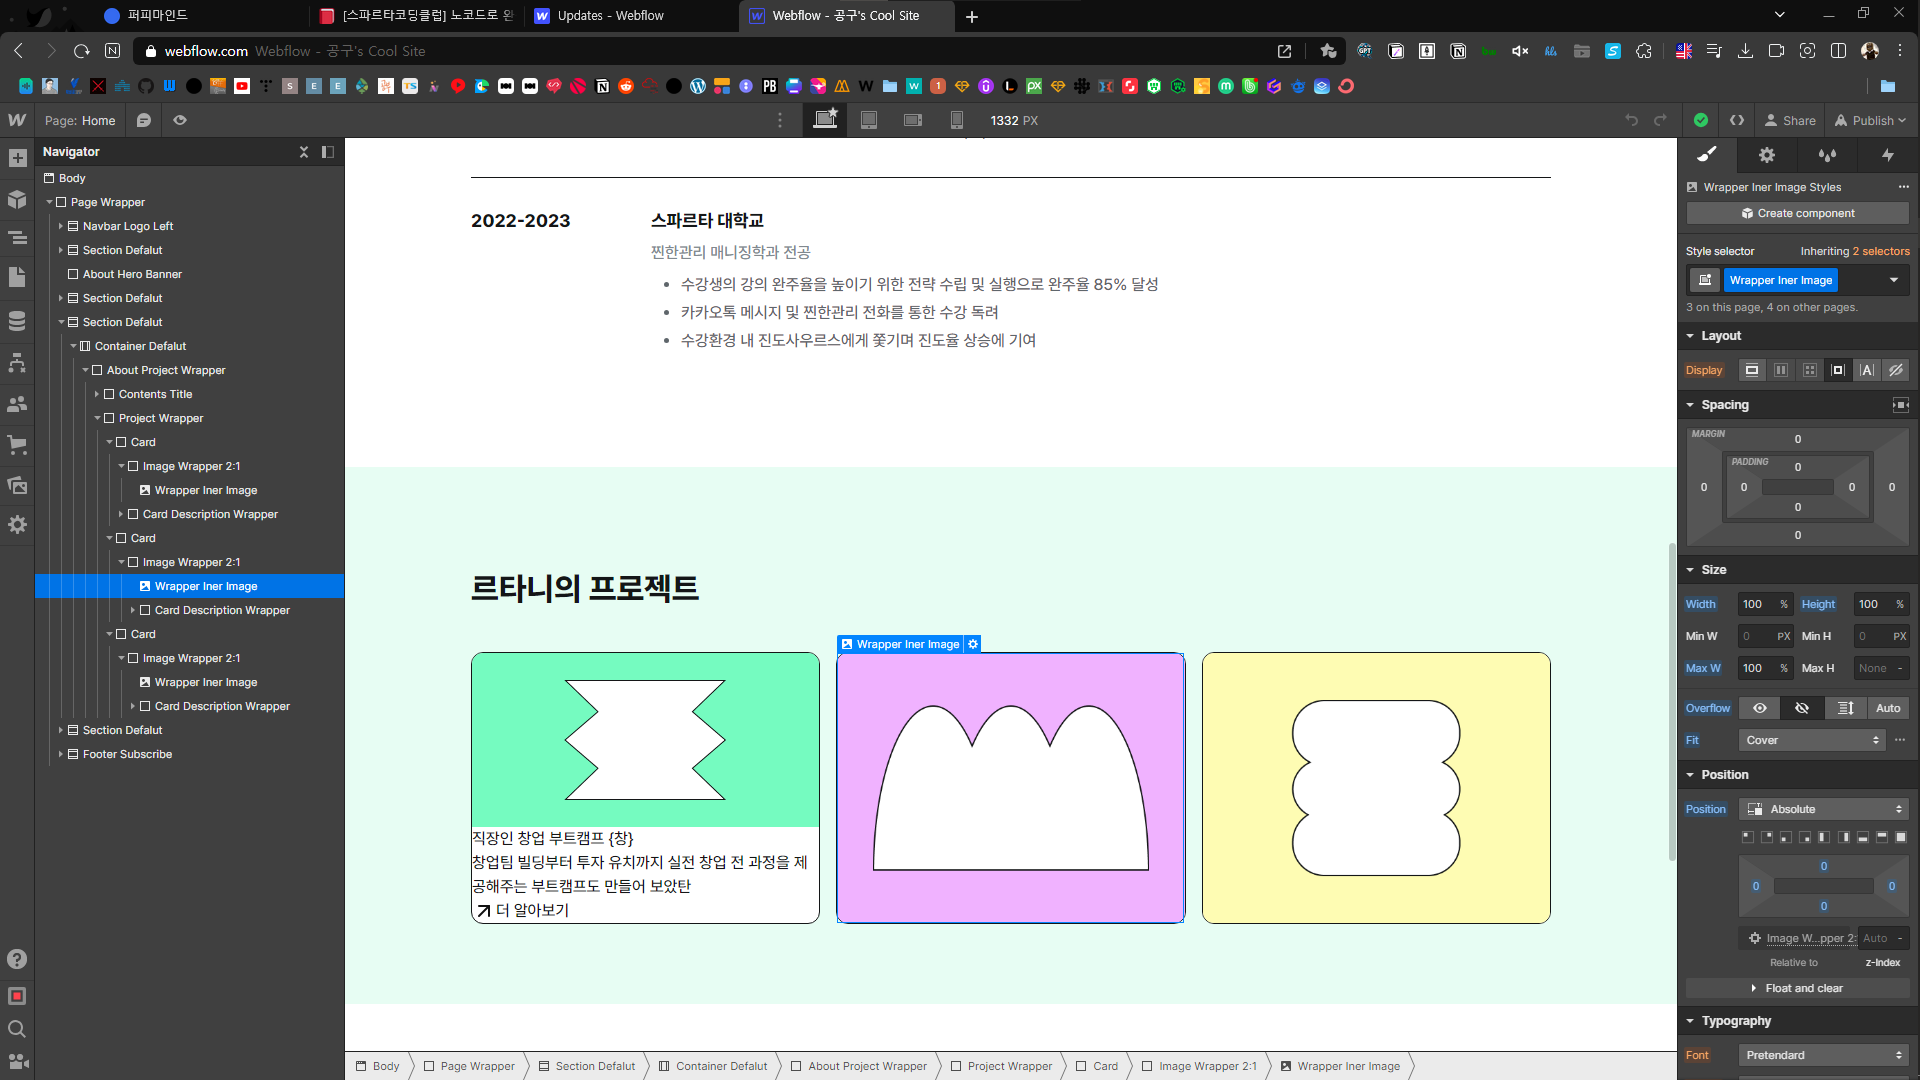Set overflow to Hidden
Viewport: 1920px width, 1080px height.
1802,708
